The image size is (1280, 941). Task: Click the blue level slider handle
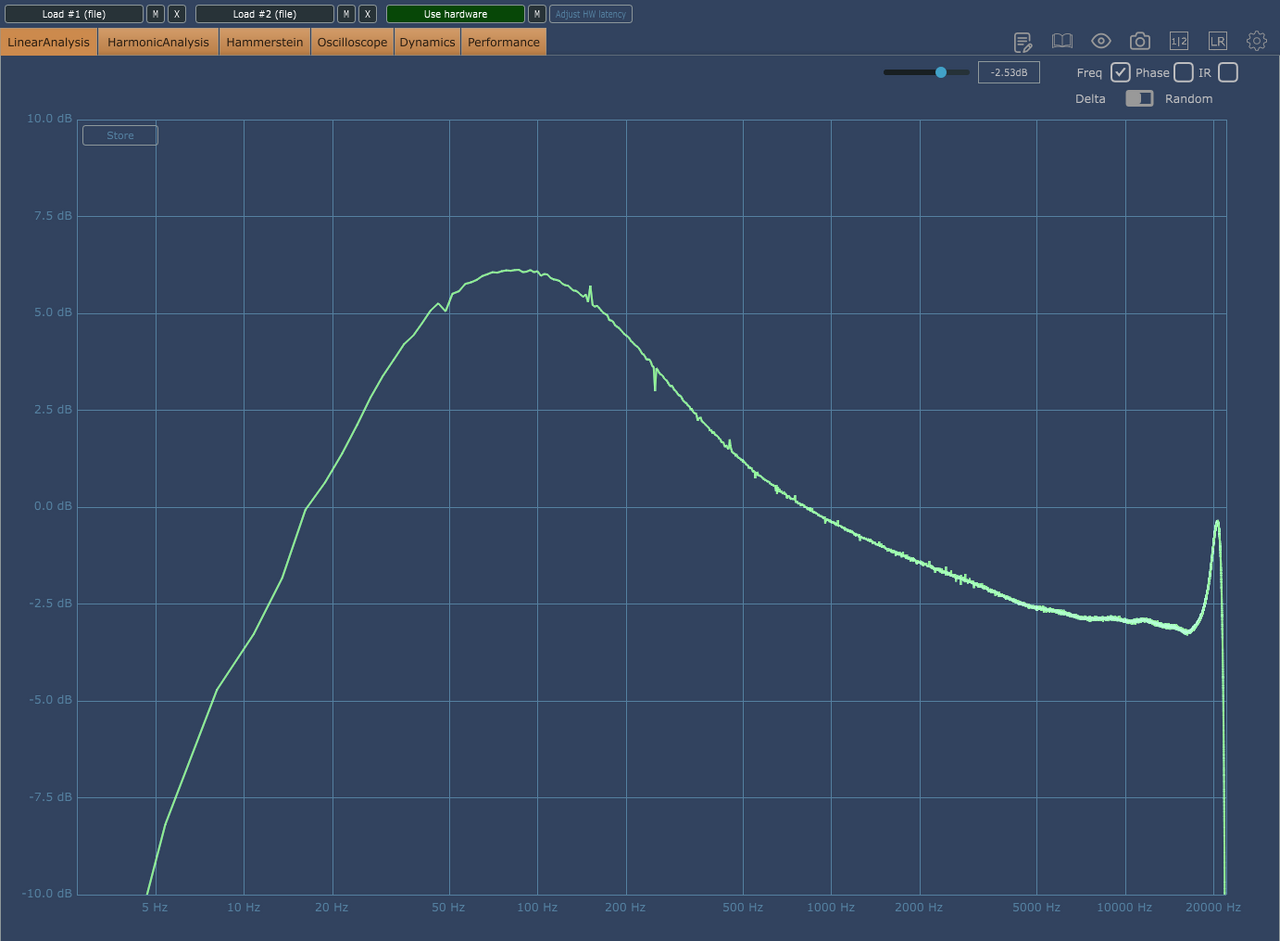941,72
